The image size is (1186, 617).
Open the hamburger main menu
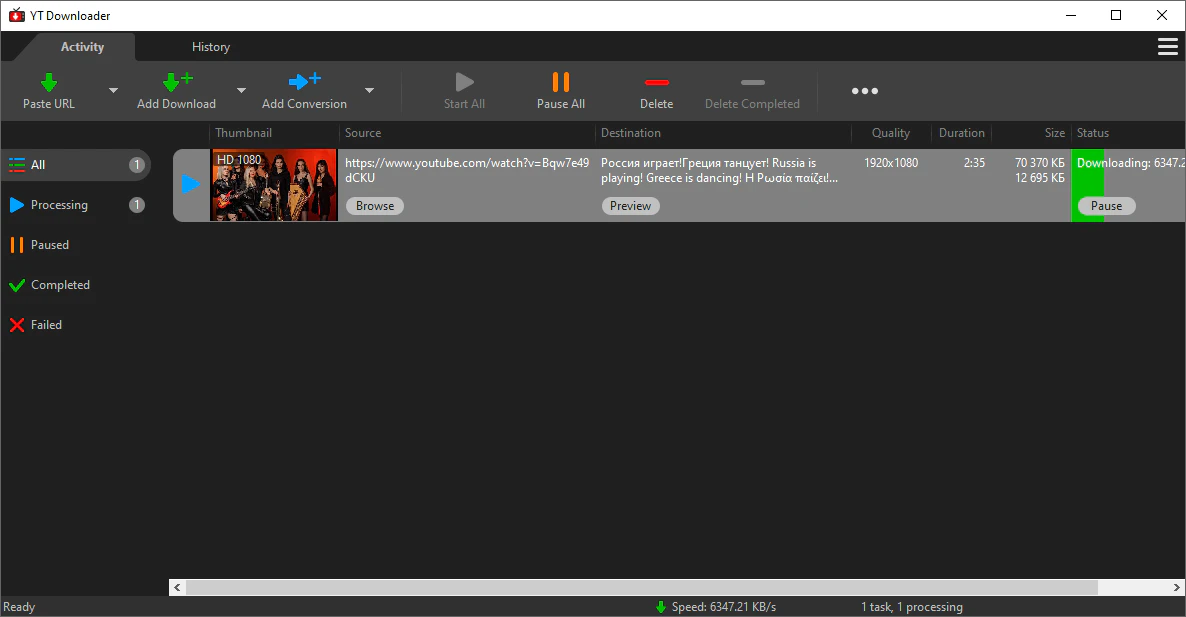point(1166,47)
